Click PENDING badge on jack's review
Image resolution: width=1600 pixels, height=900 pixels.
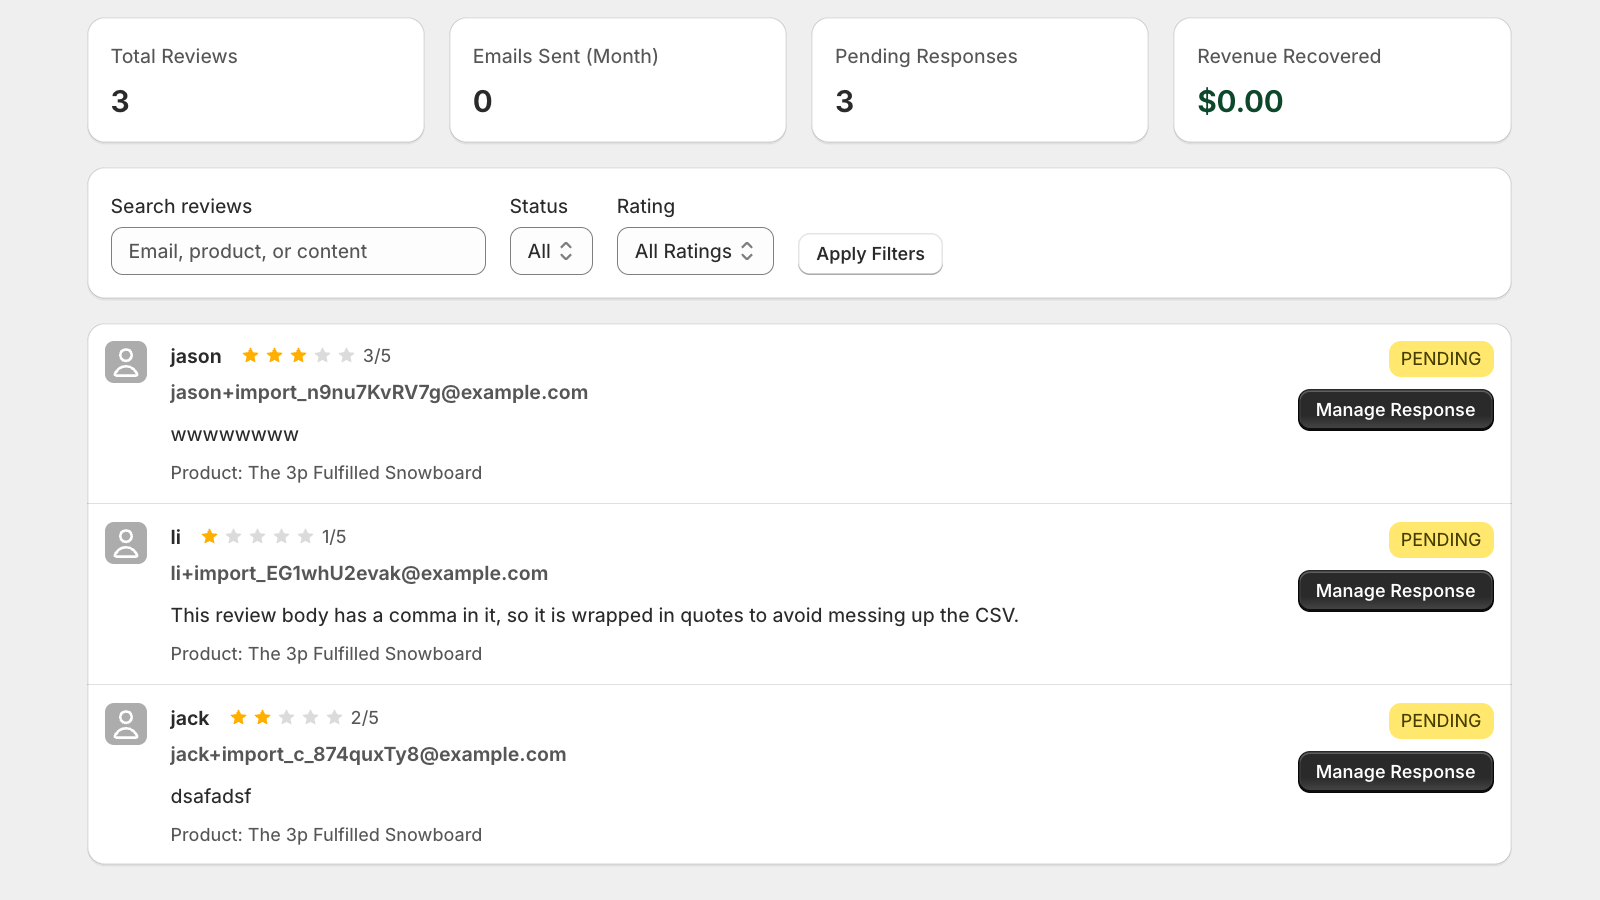[x=1441, y=721]
